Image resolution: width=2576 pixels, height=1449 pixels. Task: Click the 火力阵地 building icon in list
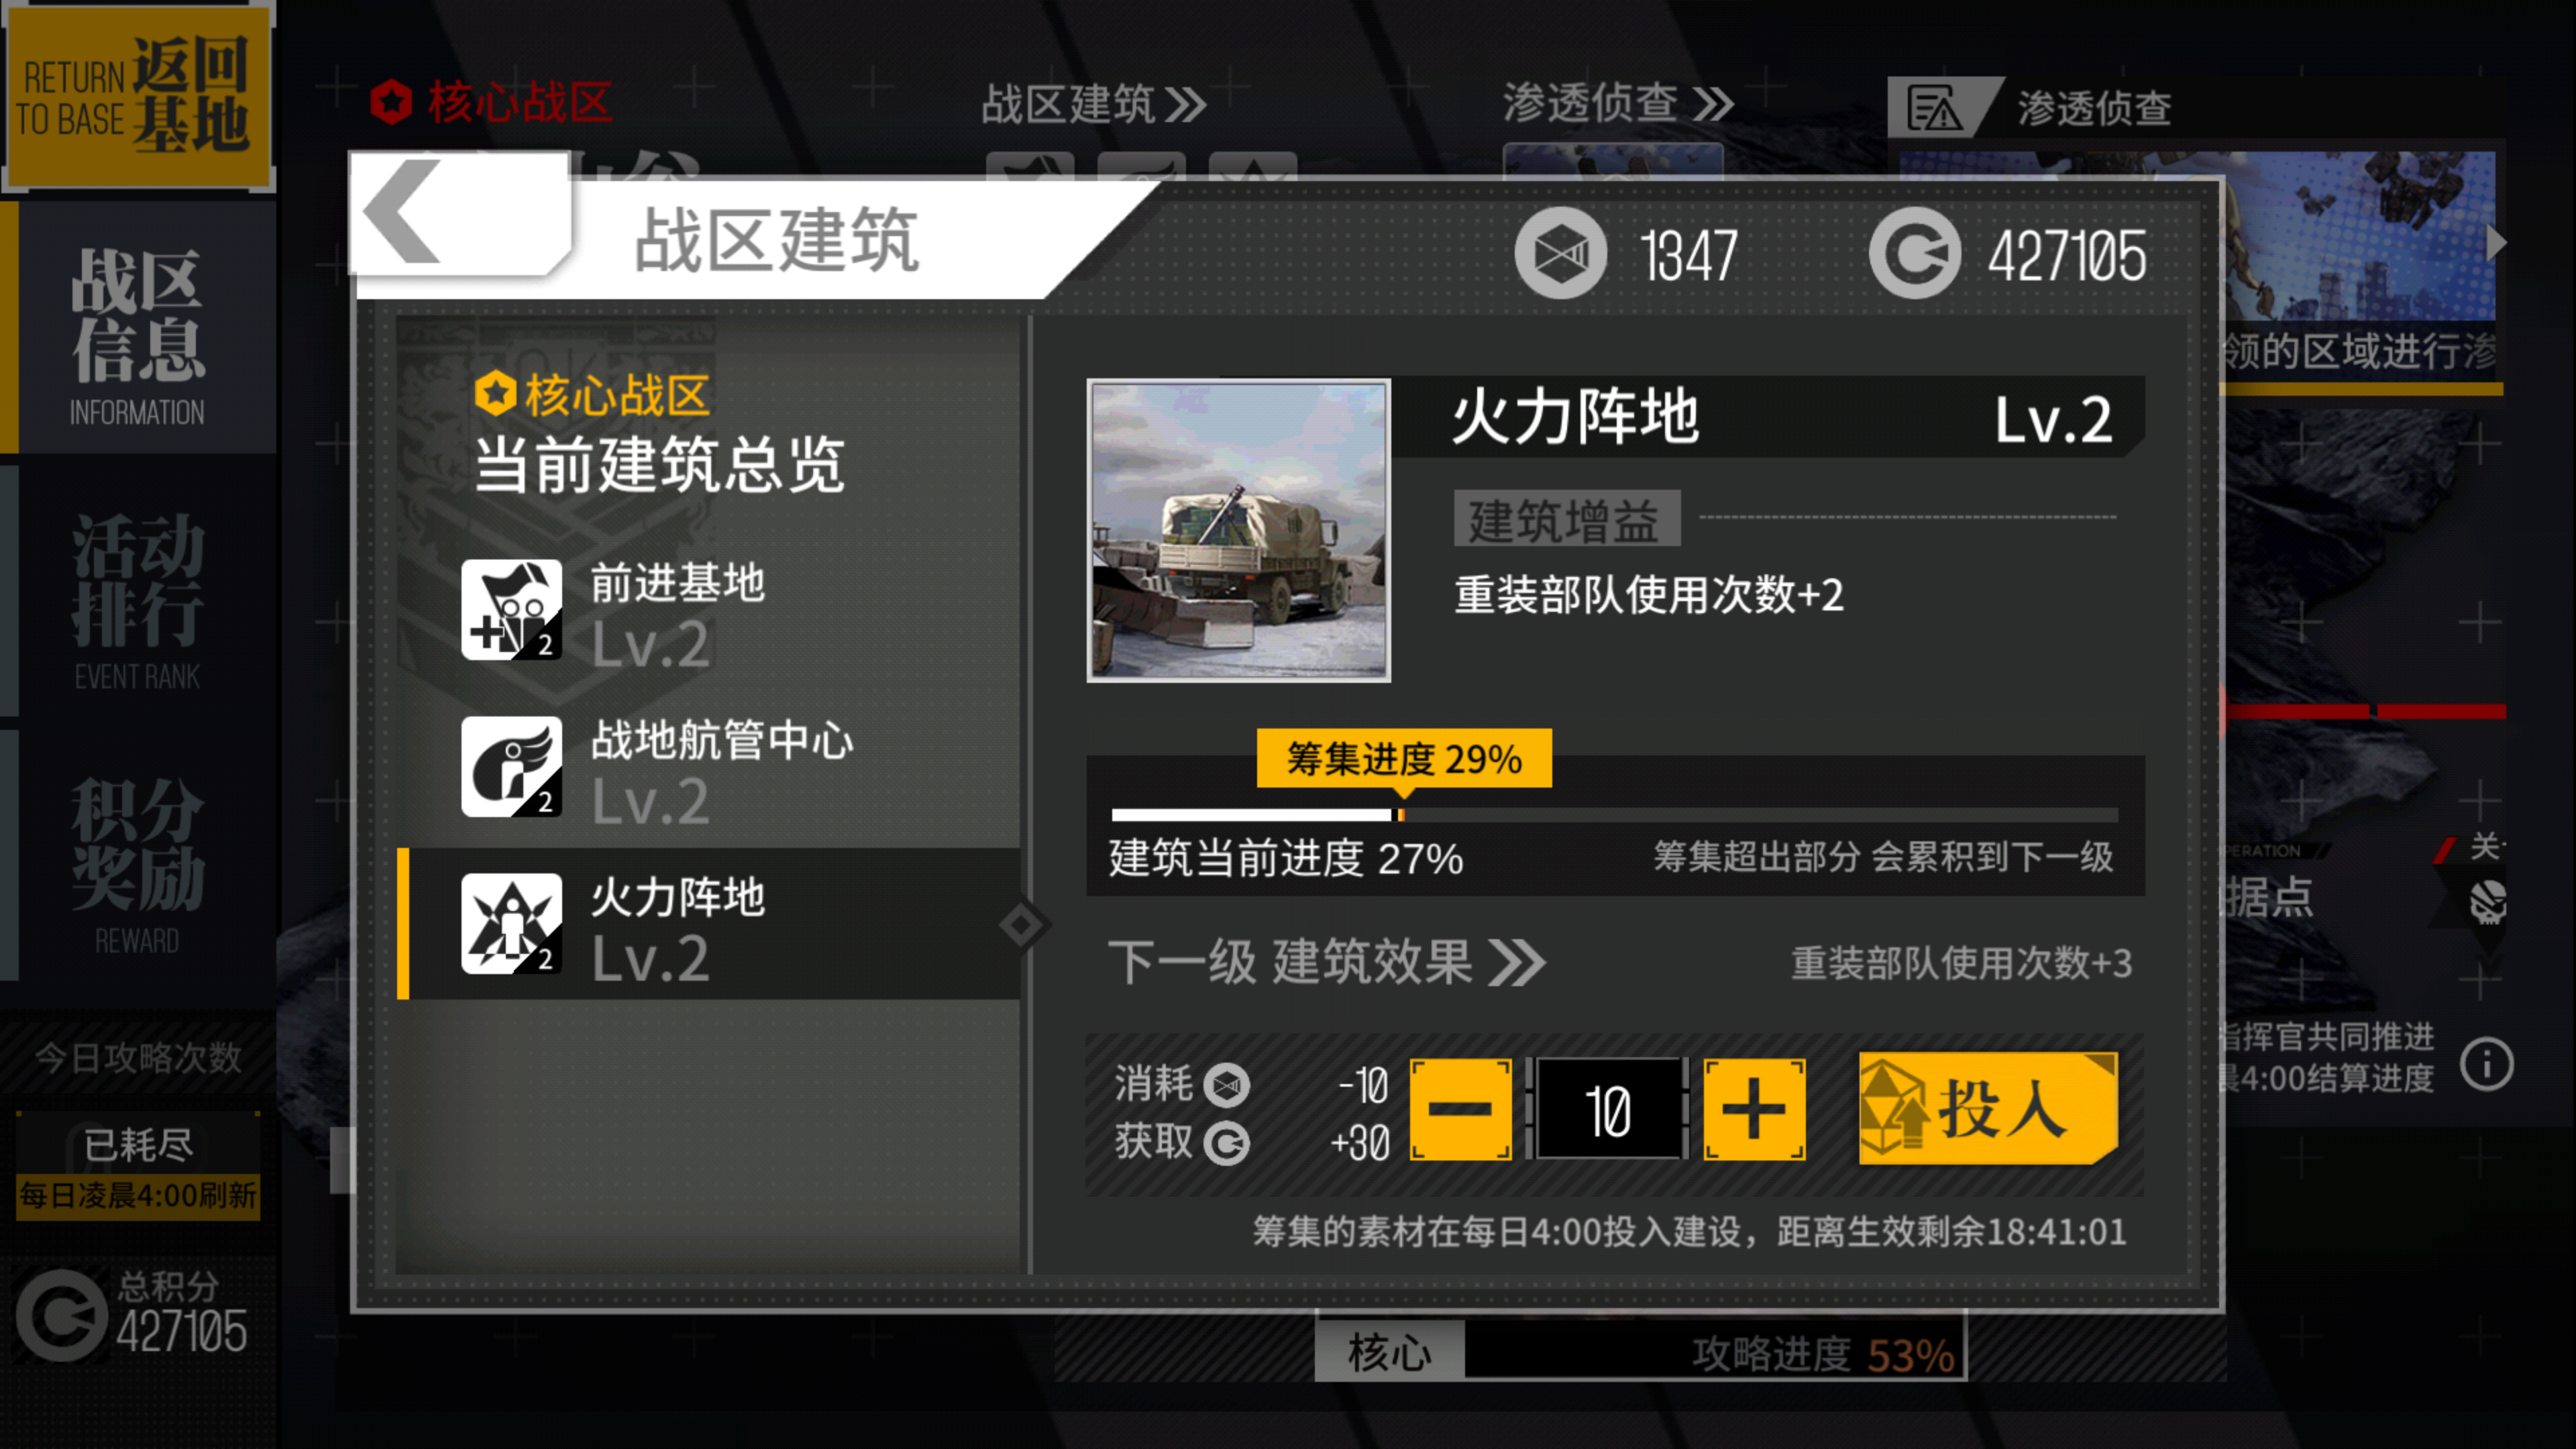pos(511,923)
